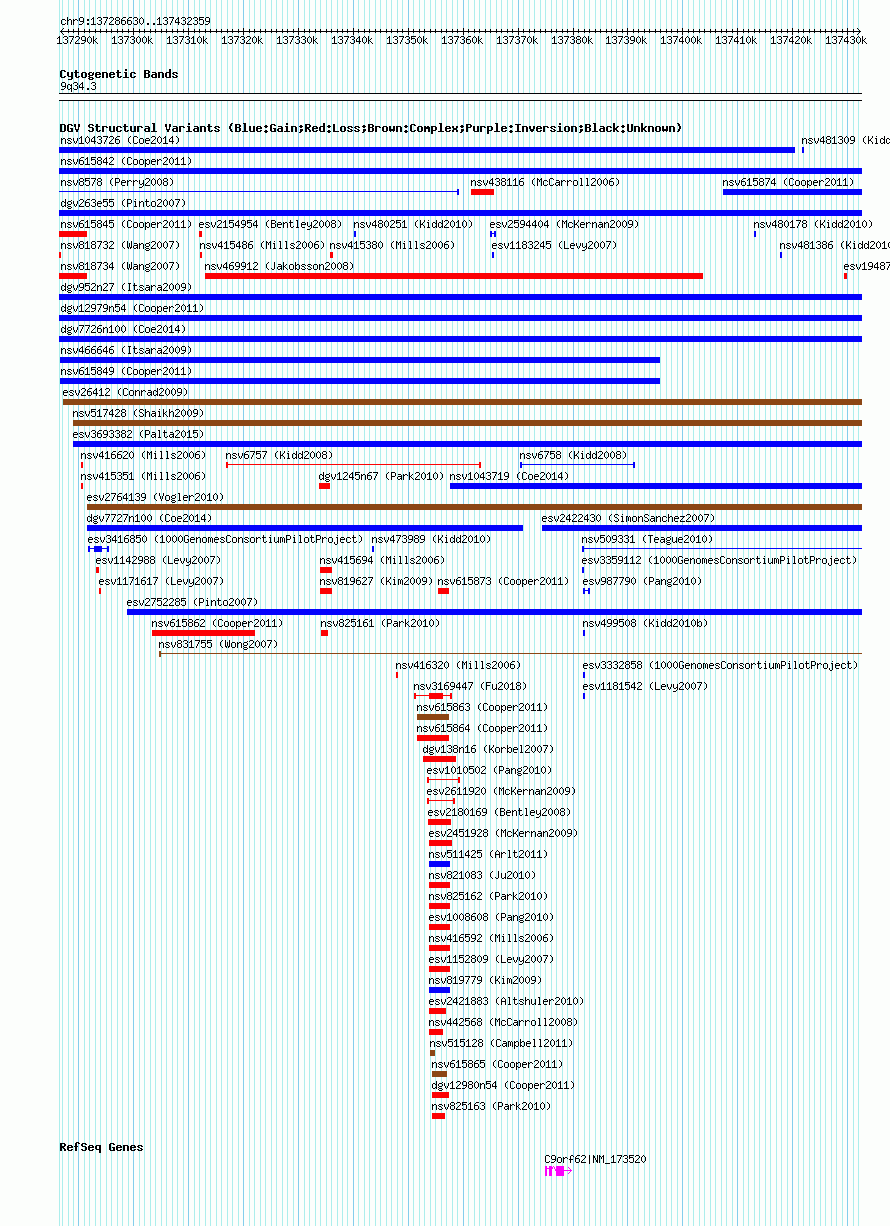The image size is (890, 1226).
Task: Click esv1010502 (Pang2010) label
Action: pos(489,770)
